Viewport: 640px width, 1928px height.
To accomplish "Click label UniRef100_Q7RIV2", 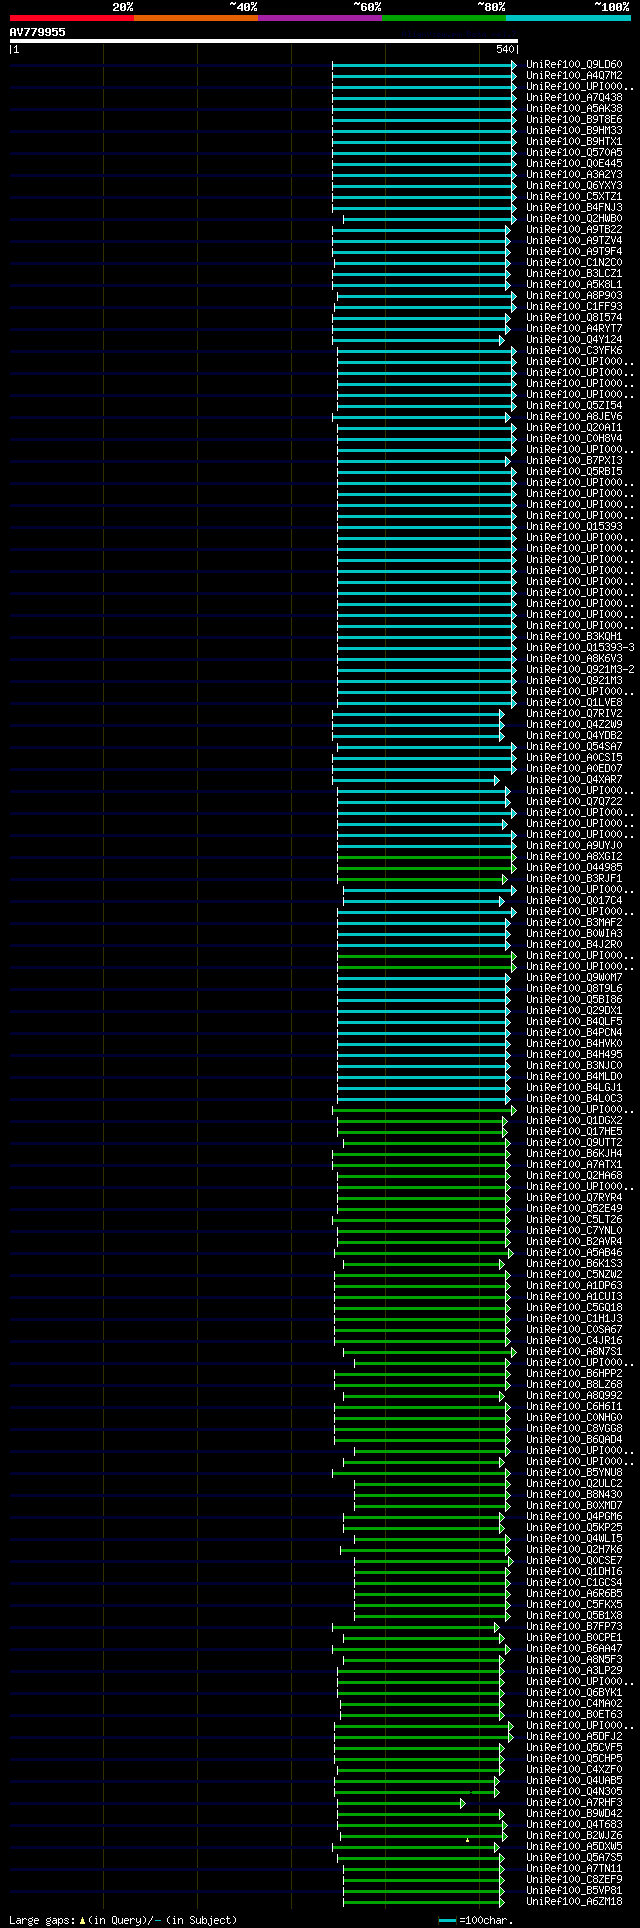I will (574, 714).
